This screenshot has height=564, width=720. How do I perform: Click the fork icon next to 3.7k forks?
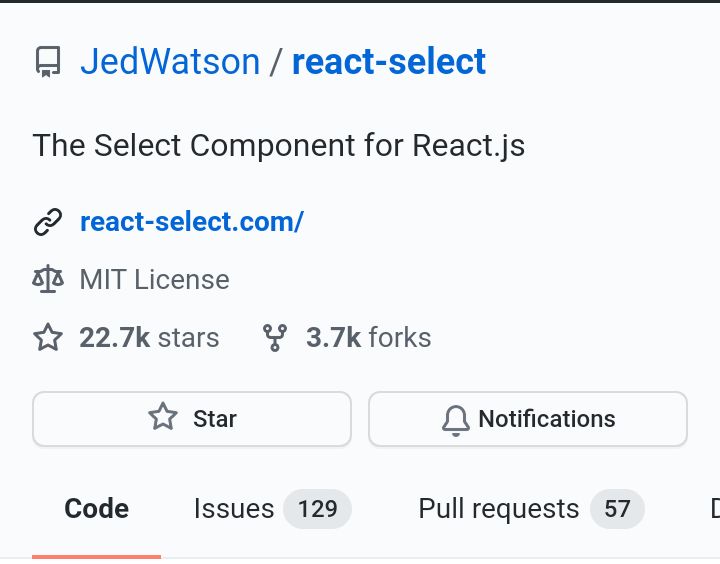(275, 338)
